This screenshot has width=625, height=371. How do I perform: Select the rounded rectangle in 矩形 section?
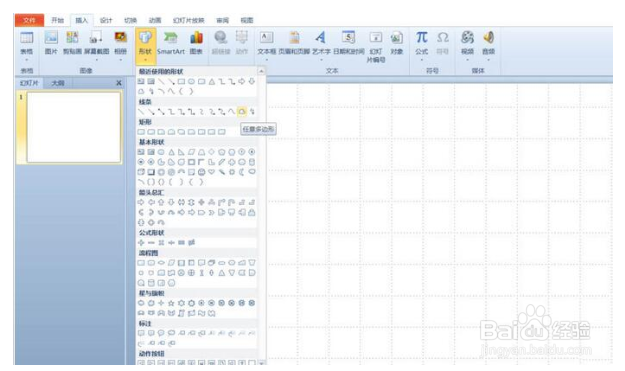click(151, 132)
